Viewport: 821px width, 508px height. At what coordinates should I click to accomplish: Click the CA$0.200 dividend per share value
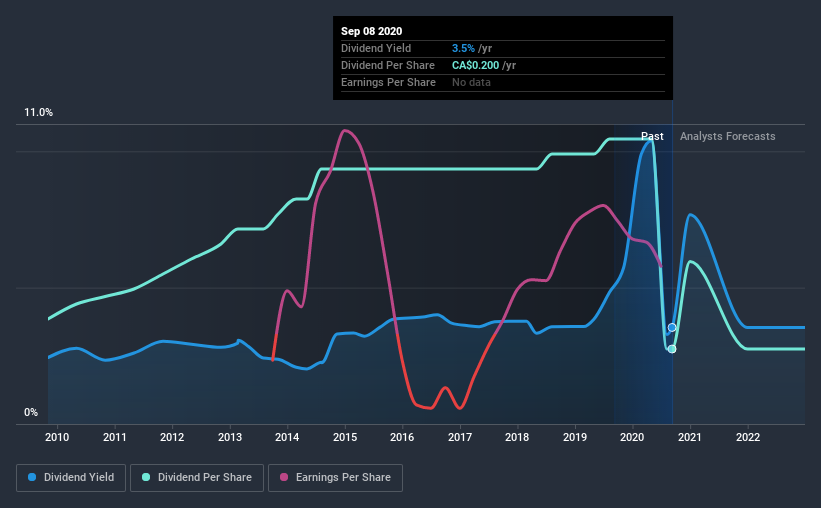click(x=475, y=65)
